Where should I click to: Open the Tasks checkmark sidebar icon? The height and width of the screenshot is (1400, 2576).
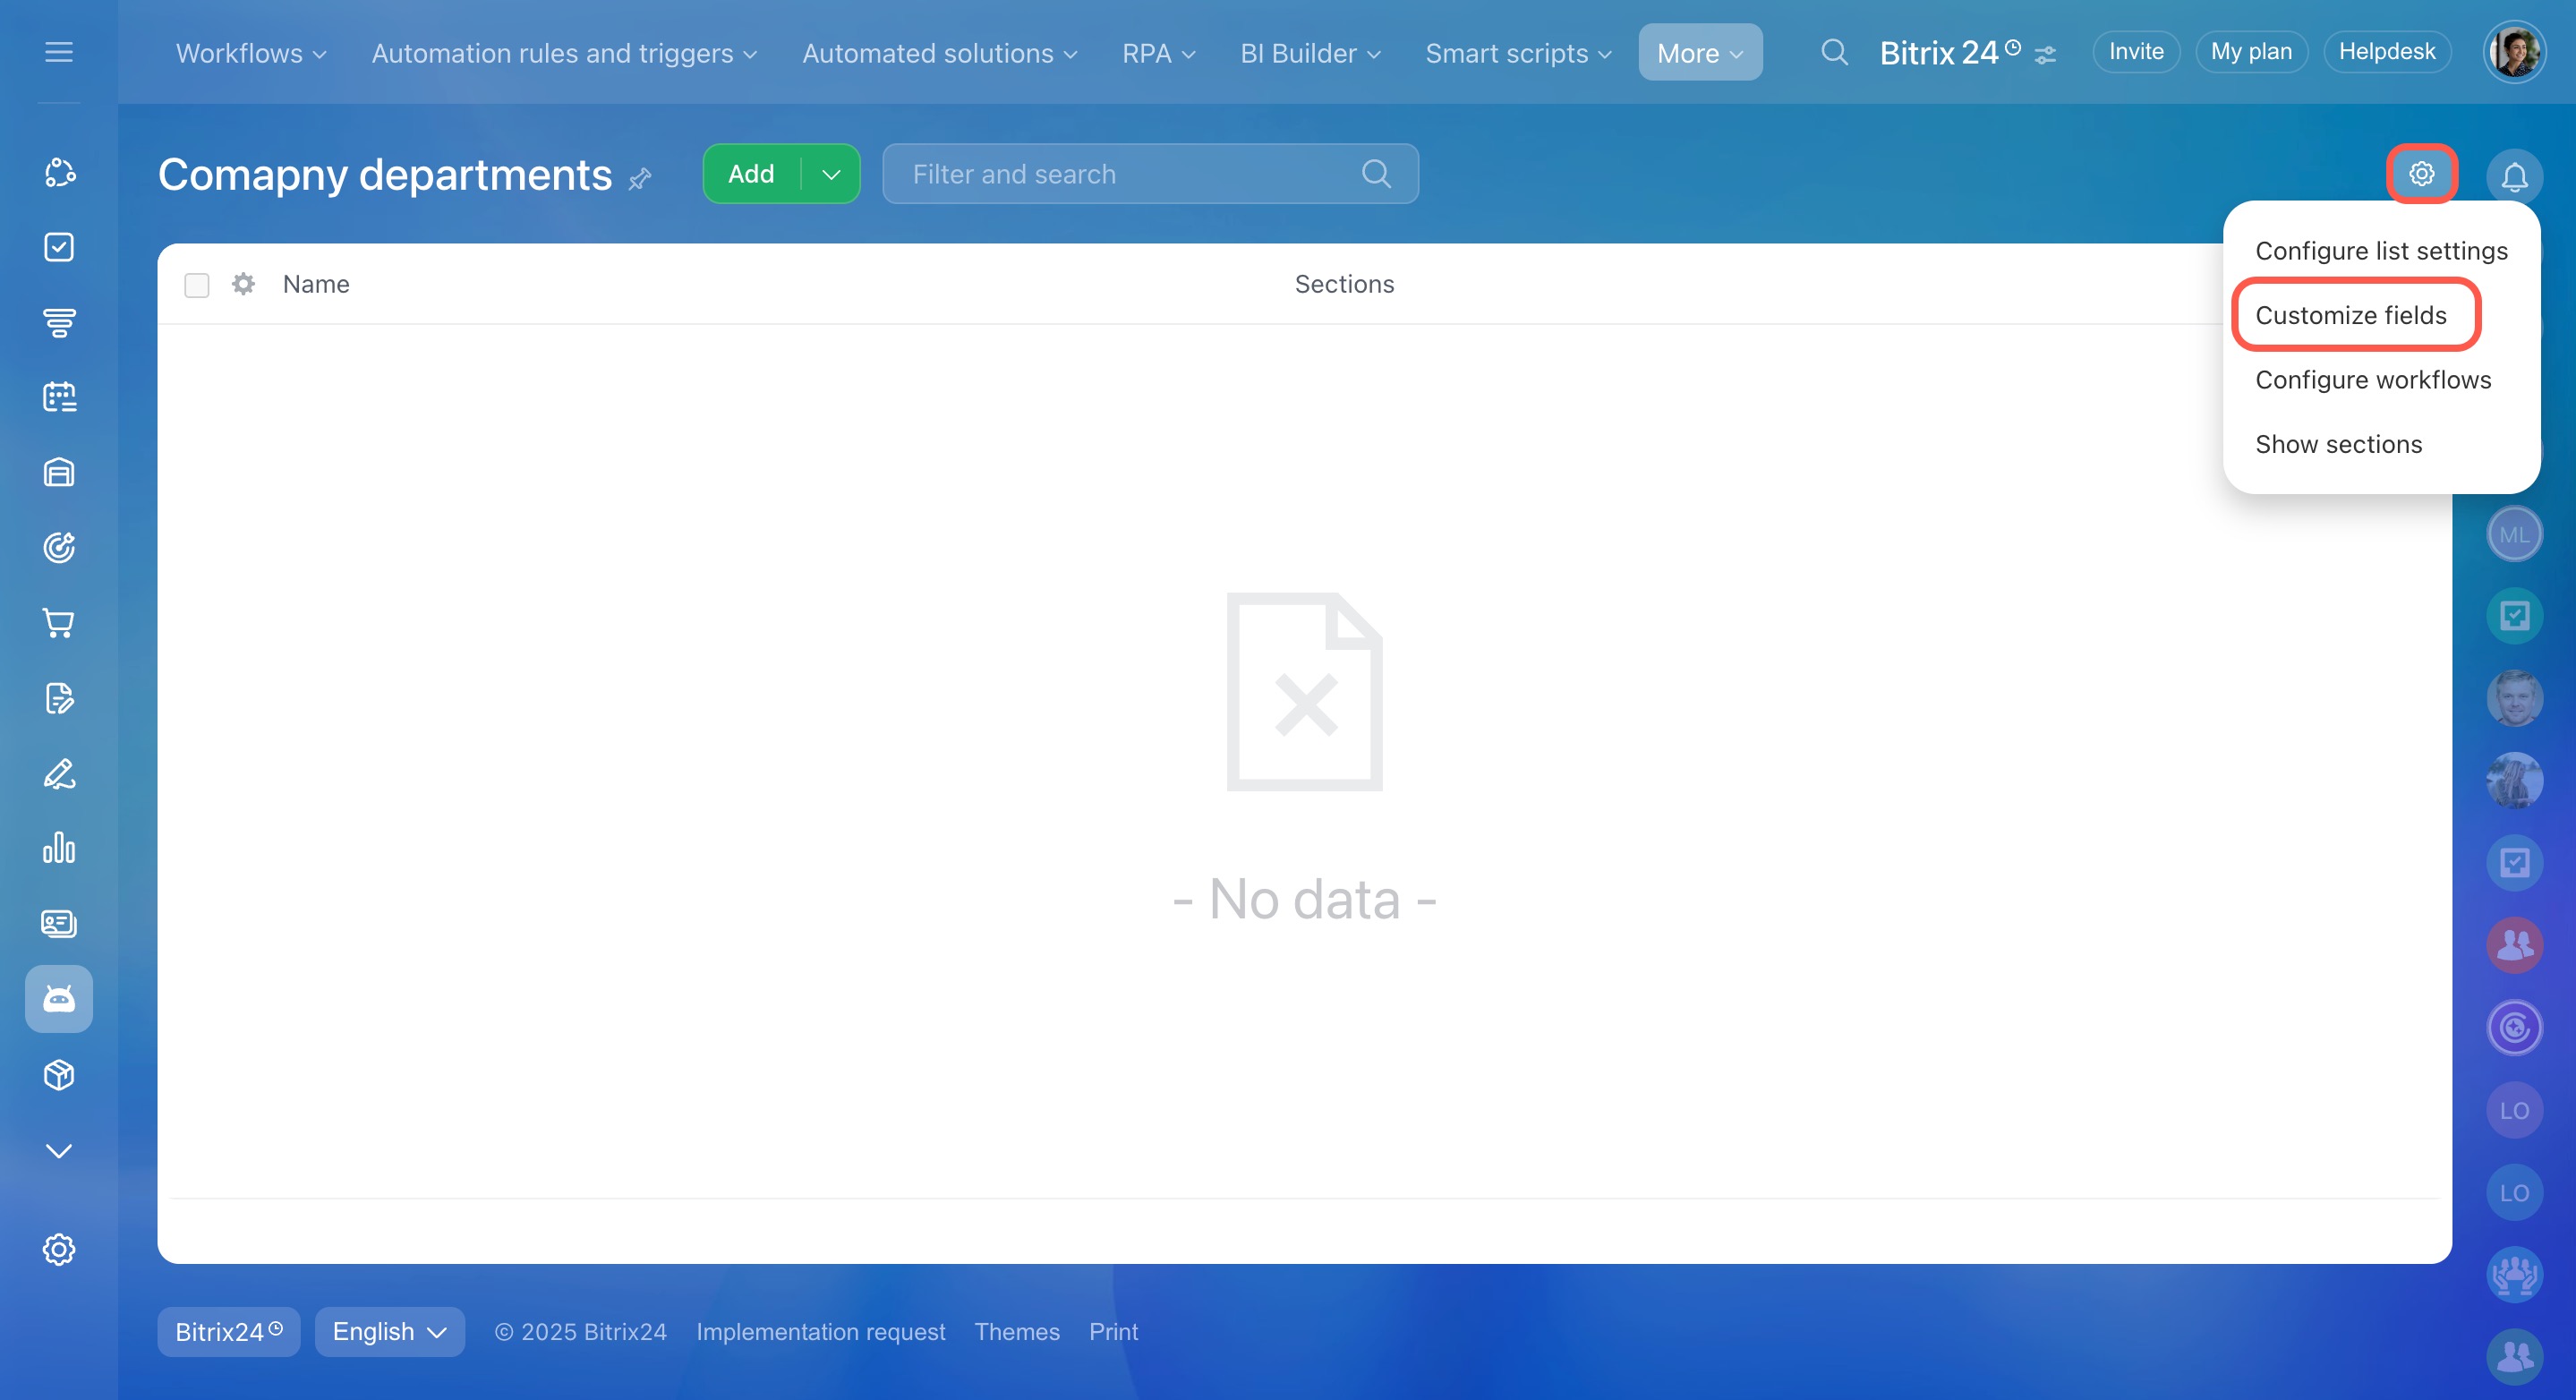tap(59, 247)
